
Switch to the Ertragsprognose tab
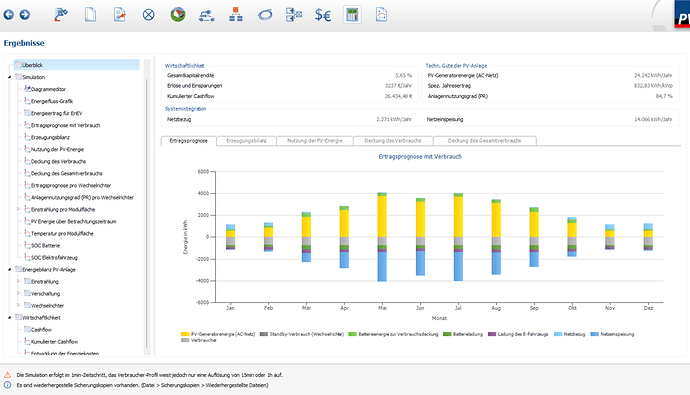click(x=188, y=141)
